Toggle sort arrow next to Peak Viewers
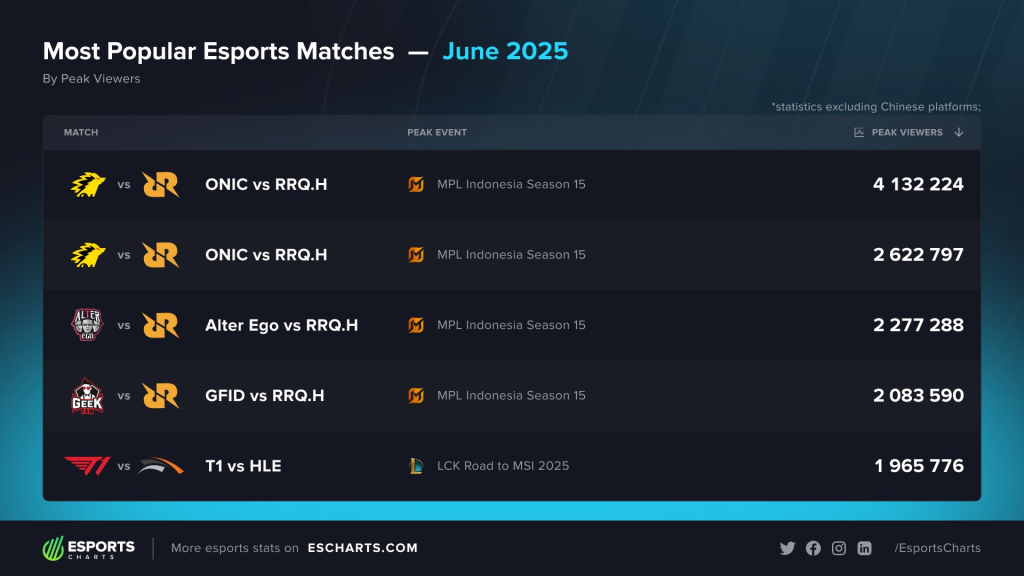This screenshot has height=576, width=1024. point(959,132)
